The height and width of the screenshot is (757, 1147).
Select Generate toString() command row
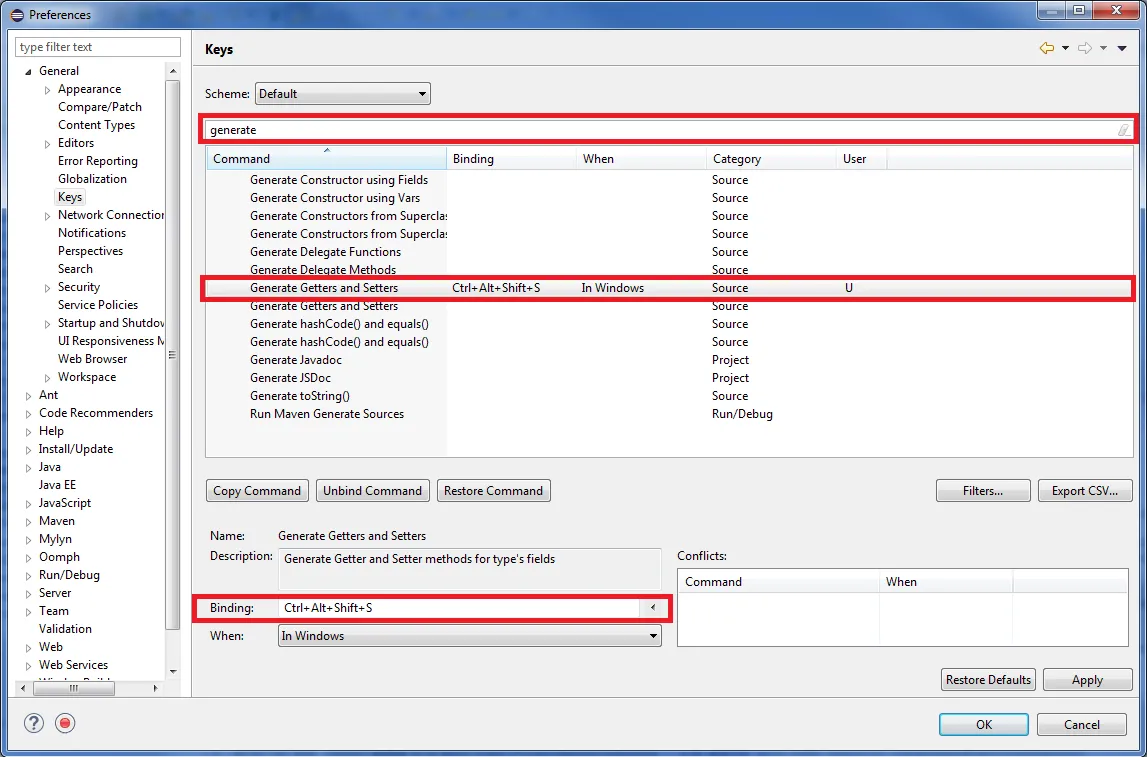(x=669, y=396)
